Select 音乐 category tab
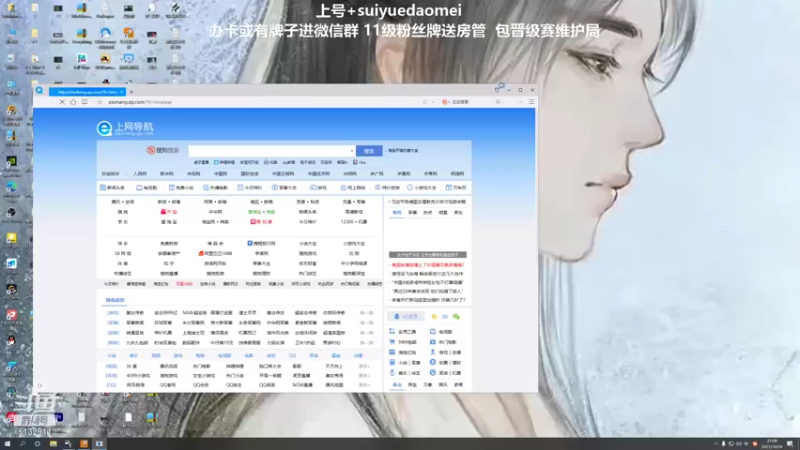This screenshot has width=800, height=450. click(134, 356)
